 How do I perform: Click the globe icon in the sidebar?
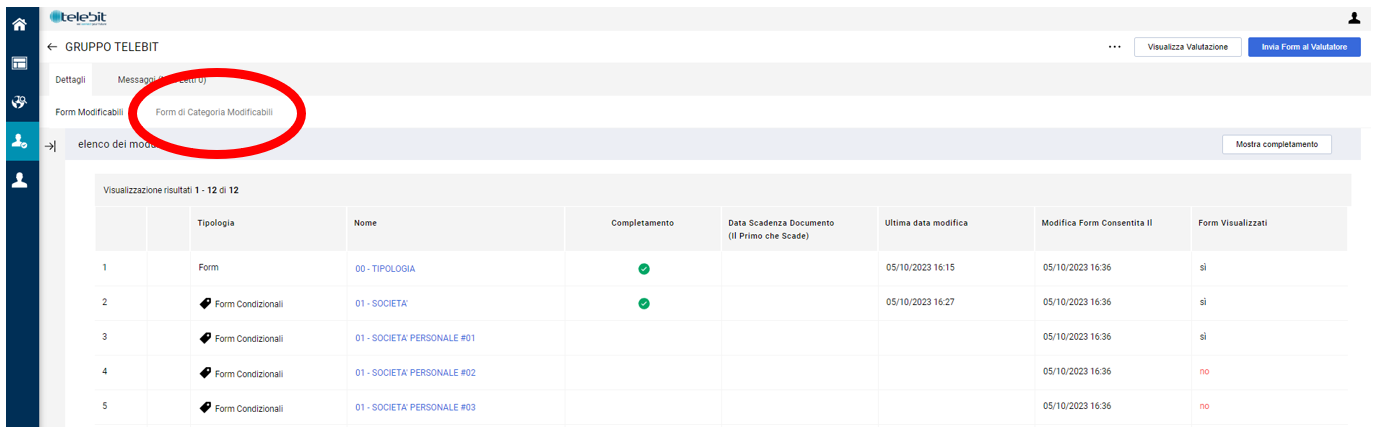(19, 103)
